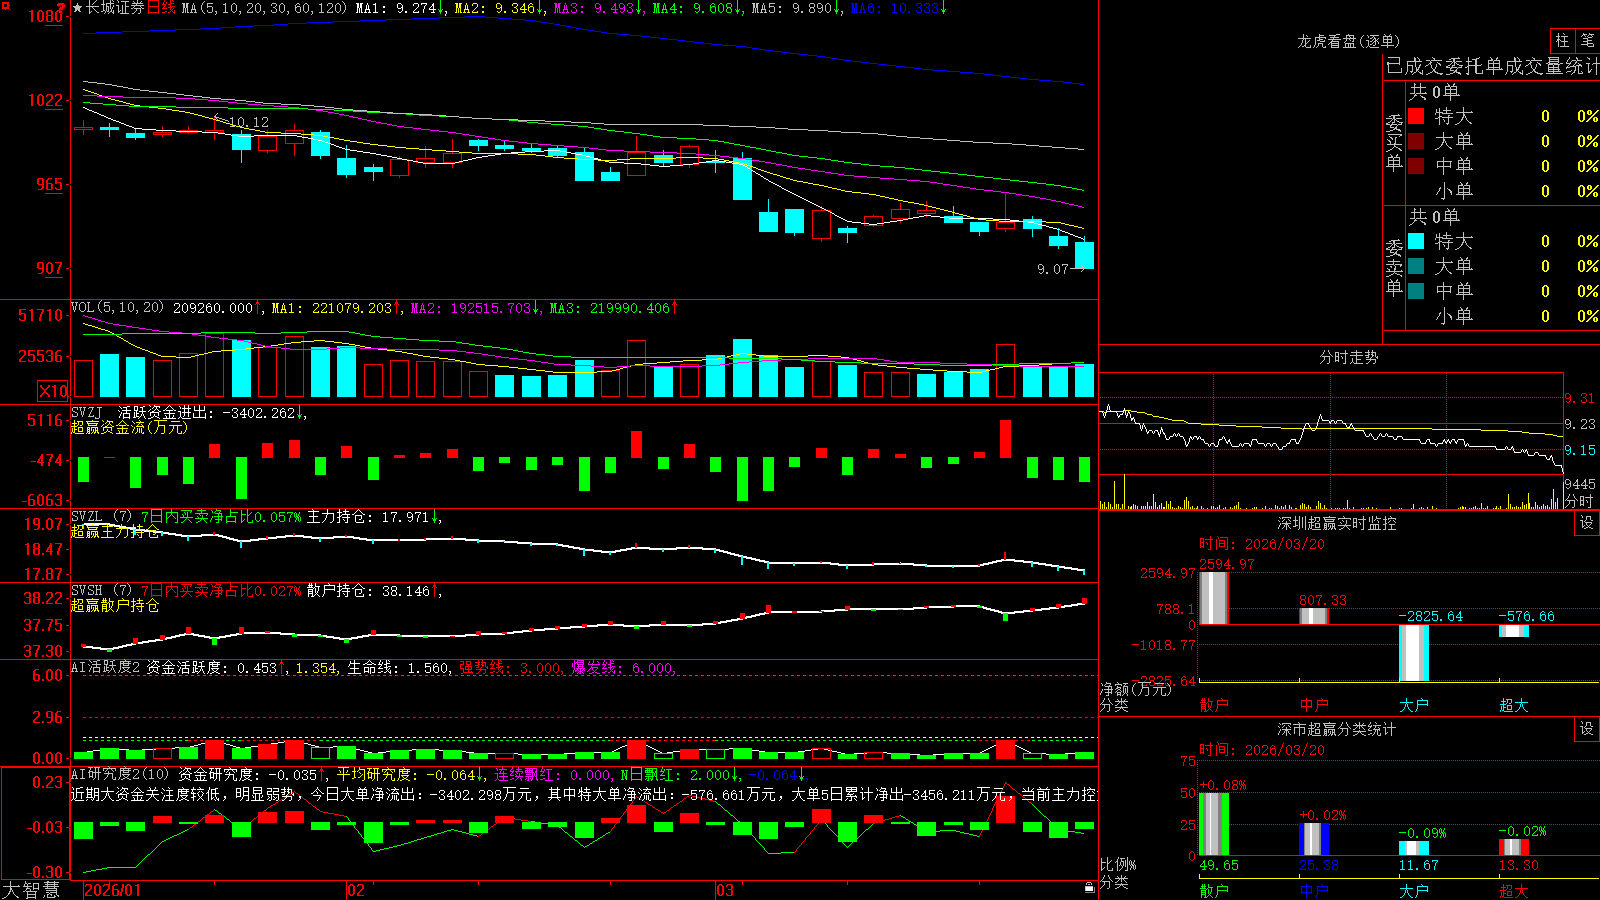Image resolution: width=1600 pixels, height=900 pixels.
Task: Click the 超赢主力持仓 yellow label
Action: coord(115,531)
